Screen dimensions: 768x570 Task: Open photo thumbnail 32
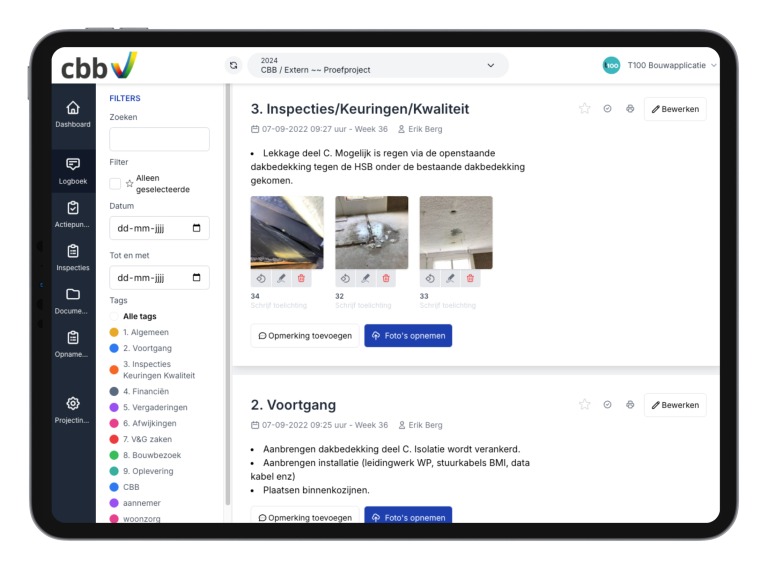(x=372, y=233)
